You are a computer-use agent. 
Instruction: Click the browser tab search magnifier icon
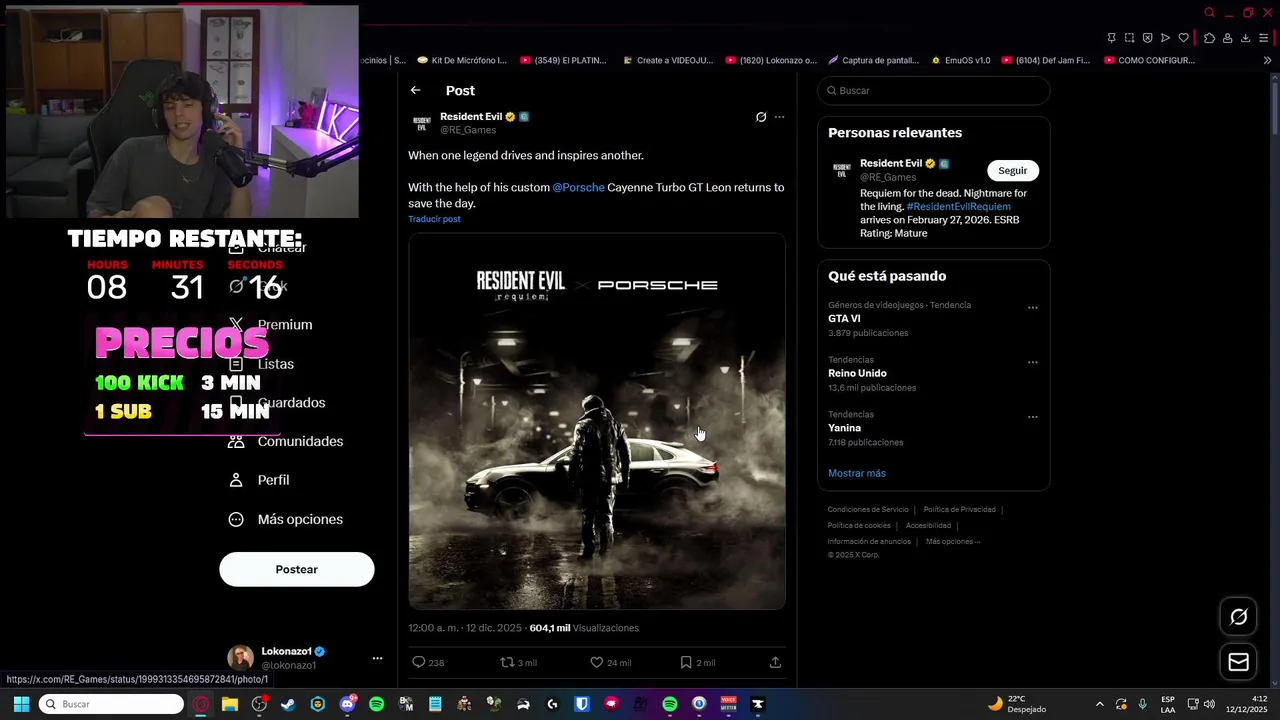click(x=1209, y=13)
